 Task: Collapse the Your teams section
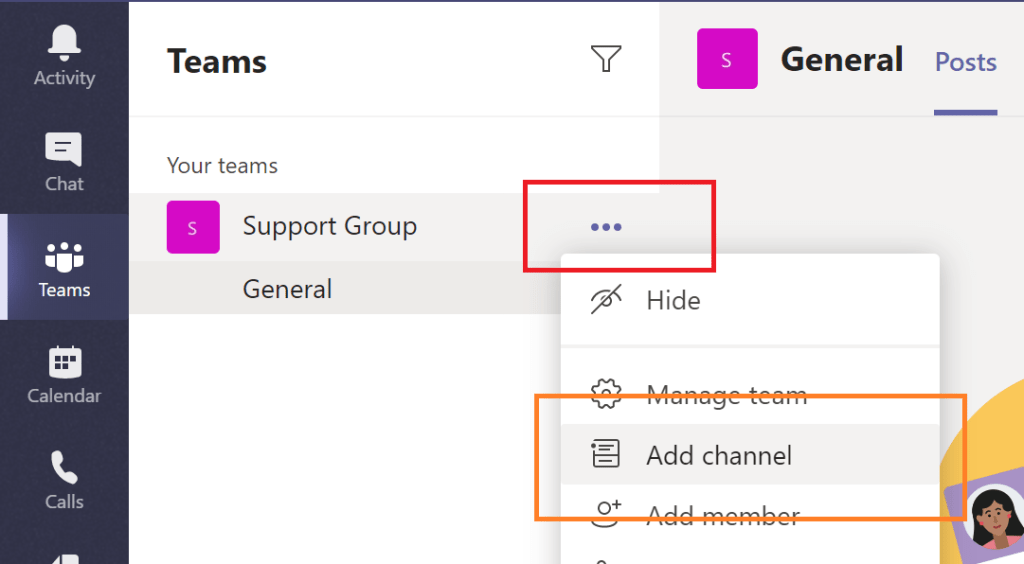pos(222,166)
